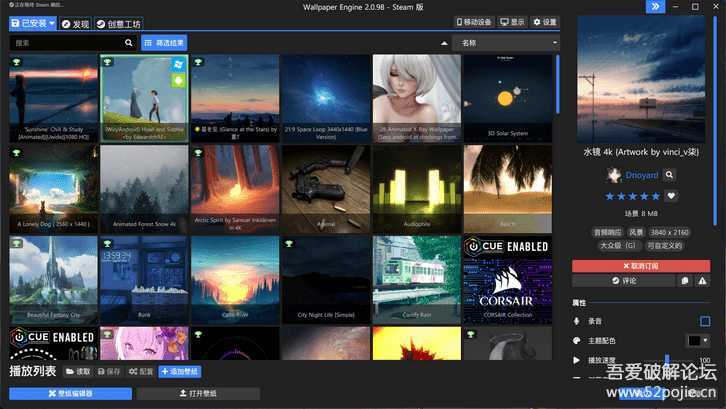
Task: Toggle the 录音 audio recording checkbox
Action: point(705,321)
